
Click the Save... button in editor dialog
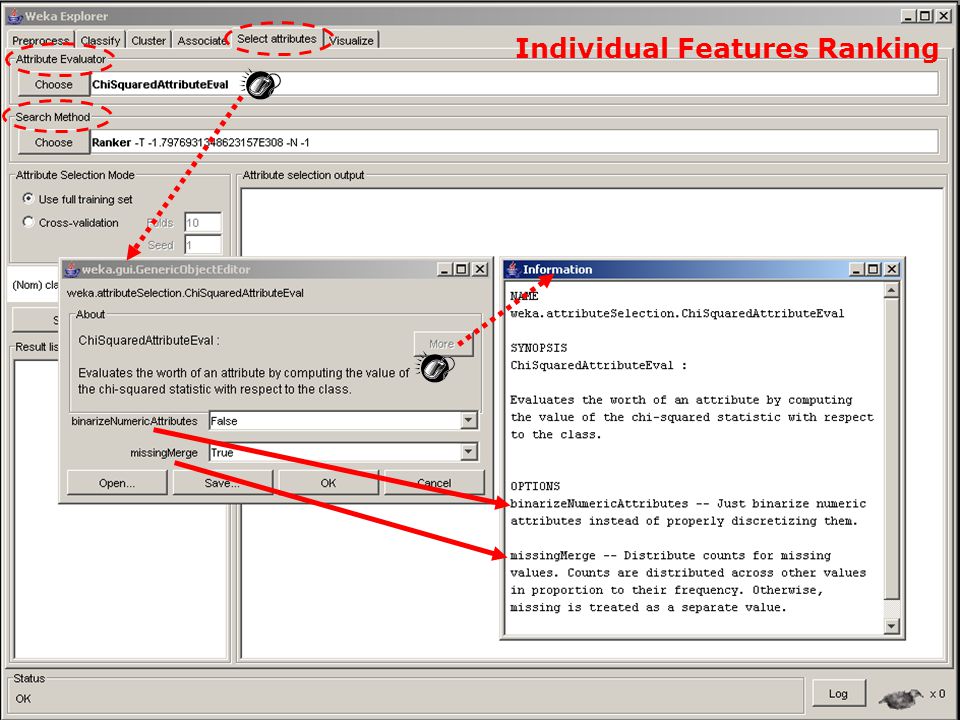coord(222,483)
